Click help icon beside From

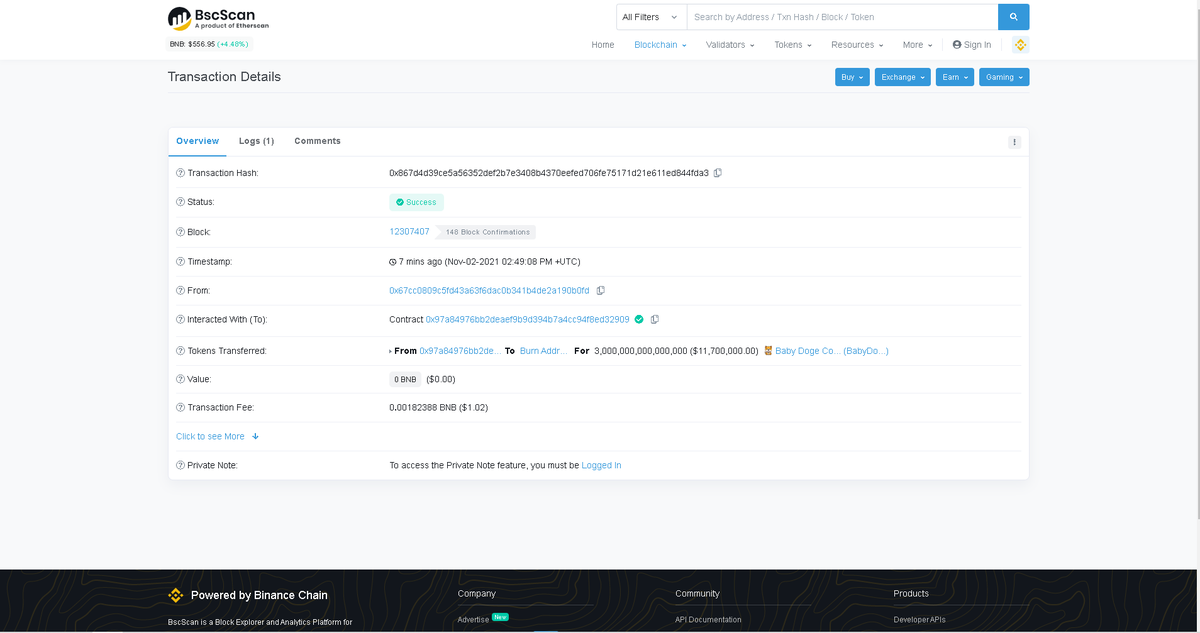tap(180, 291)
